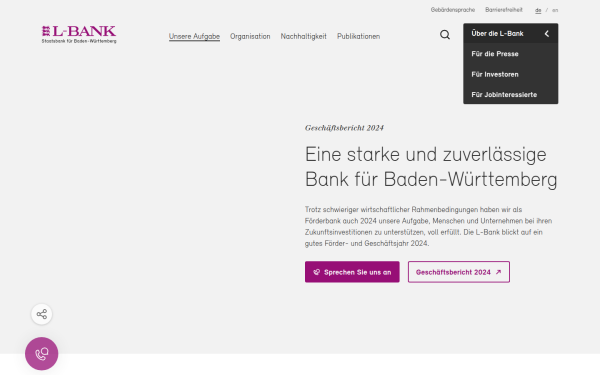The image size is (600, 375).
Task: Click the L-BANK logo
Action: 79,34
